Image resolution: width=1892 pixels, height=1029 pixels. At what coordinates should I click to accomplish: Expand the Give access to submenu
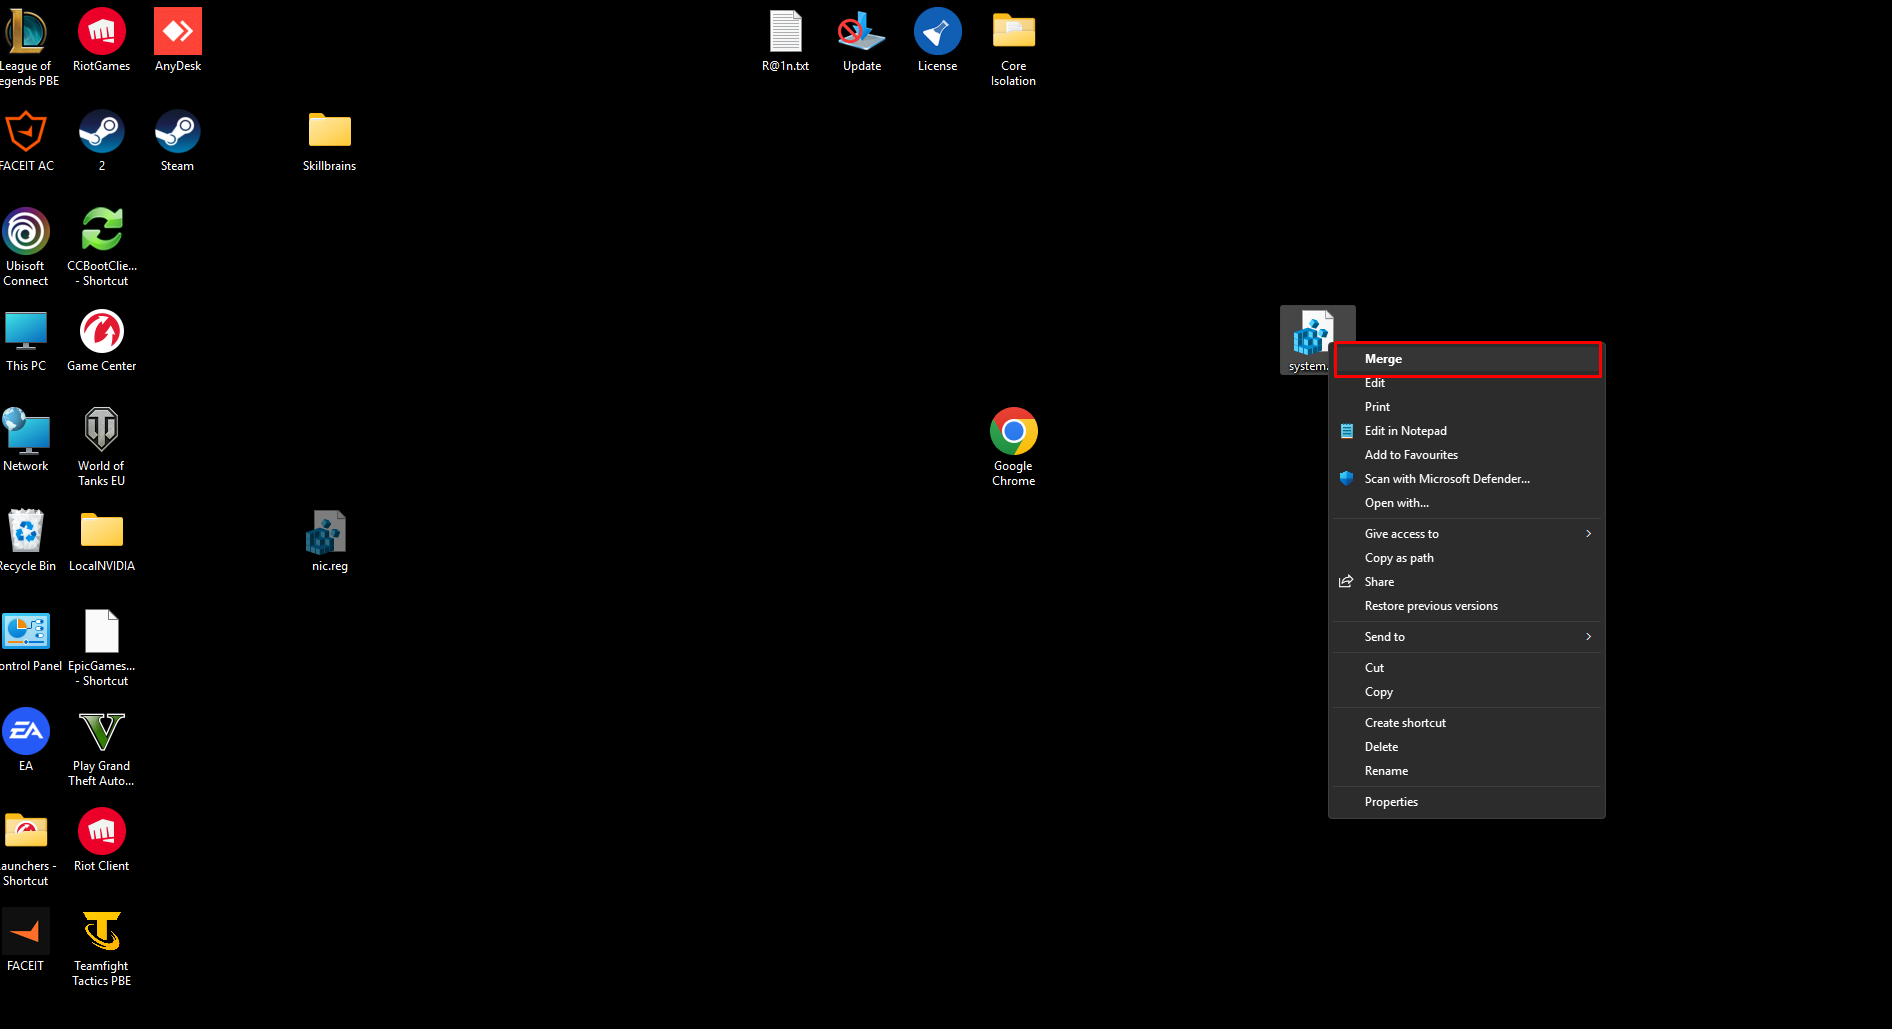point(1467,534)
